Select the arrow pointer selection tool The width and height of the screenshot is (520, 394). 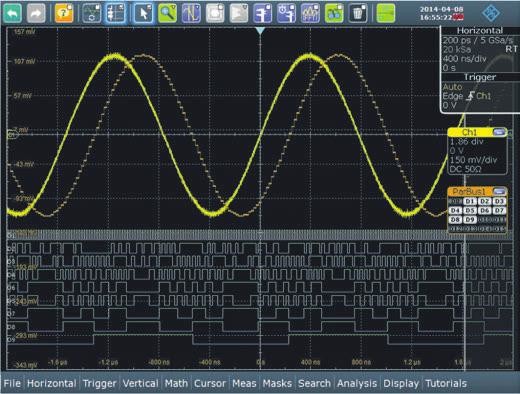click(x=144, y=13)
